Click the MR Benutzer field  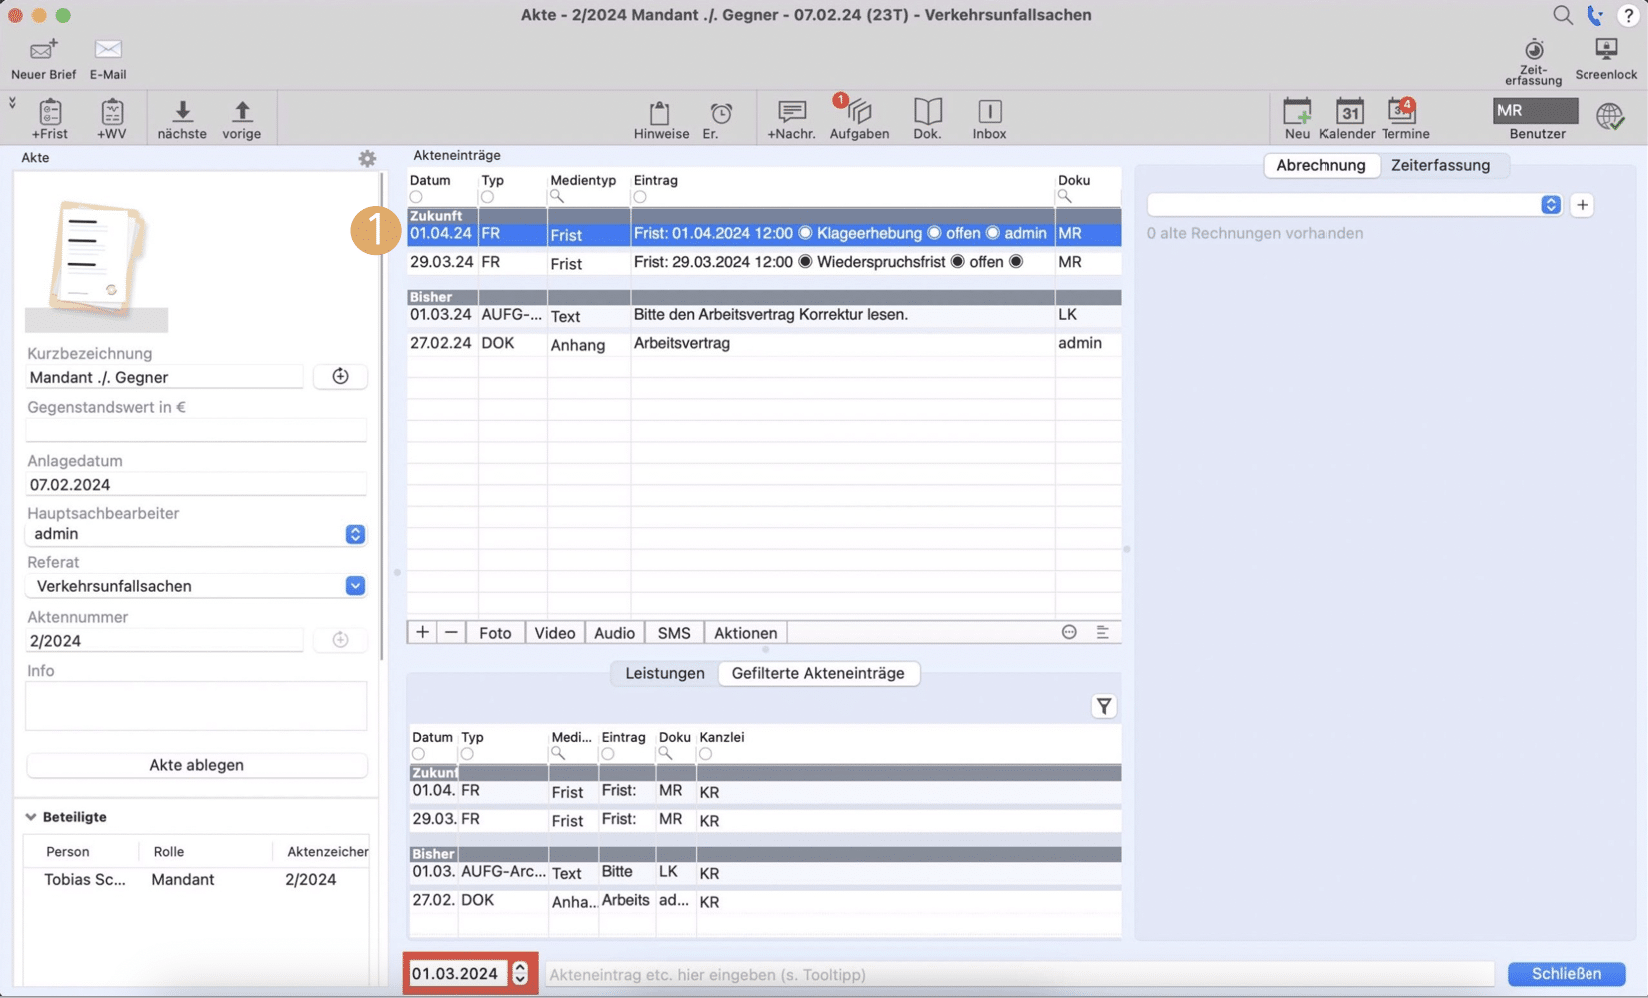pos(1535,110)
